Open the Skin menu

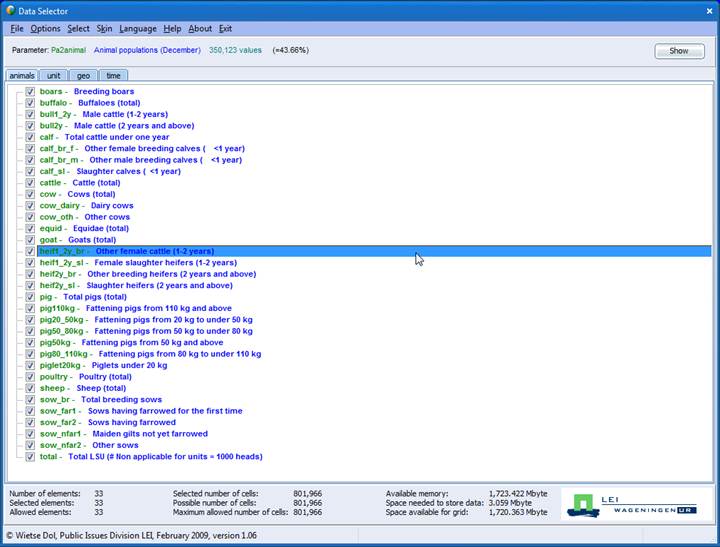[x=104, y=29]
